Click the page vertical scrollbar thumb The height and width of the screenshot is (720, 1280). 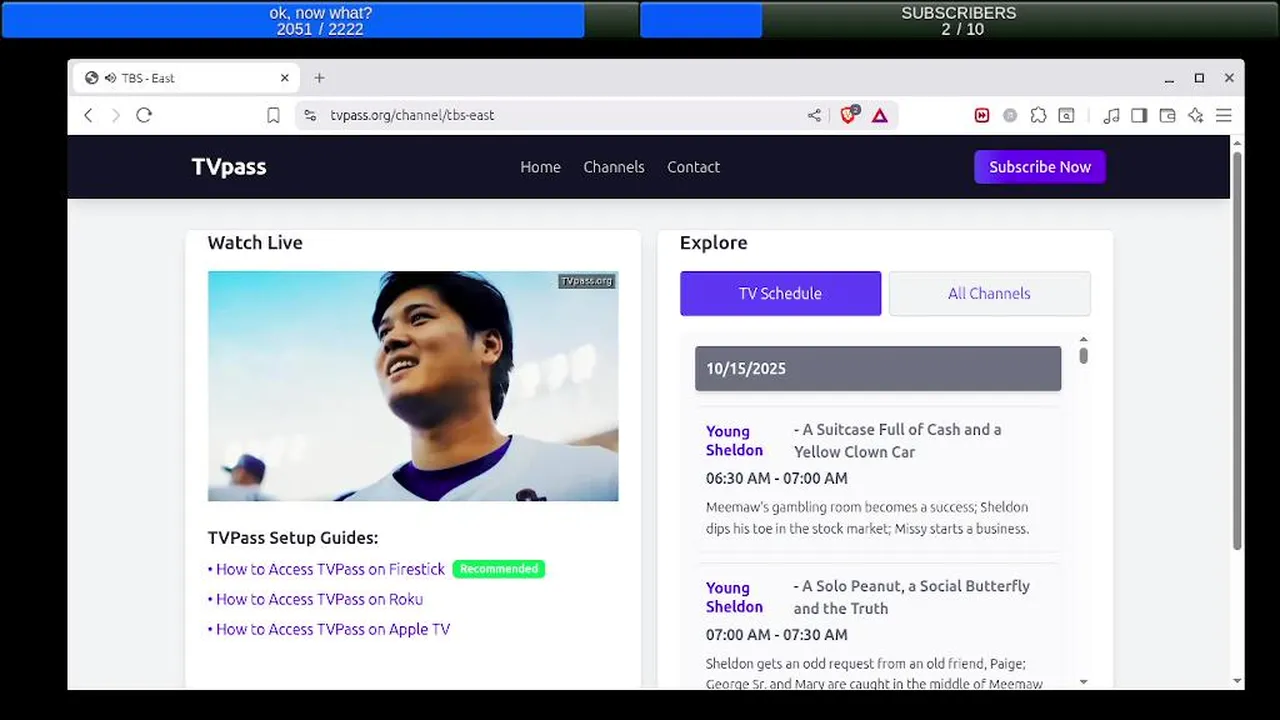[x=1237, y=350]
